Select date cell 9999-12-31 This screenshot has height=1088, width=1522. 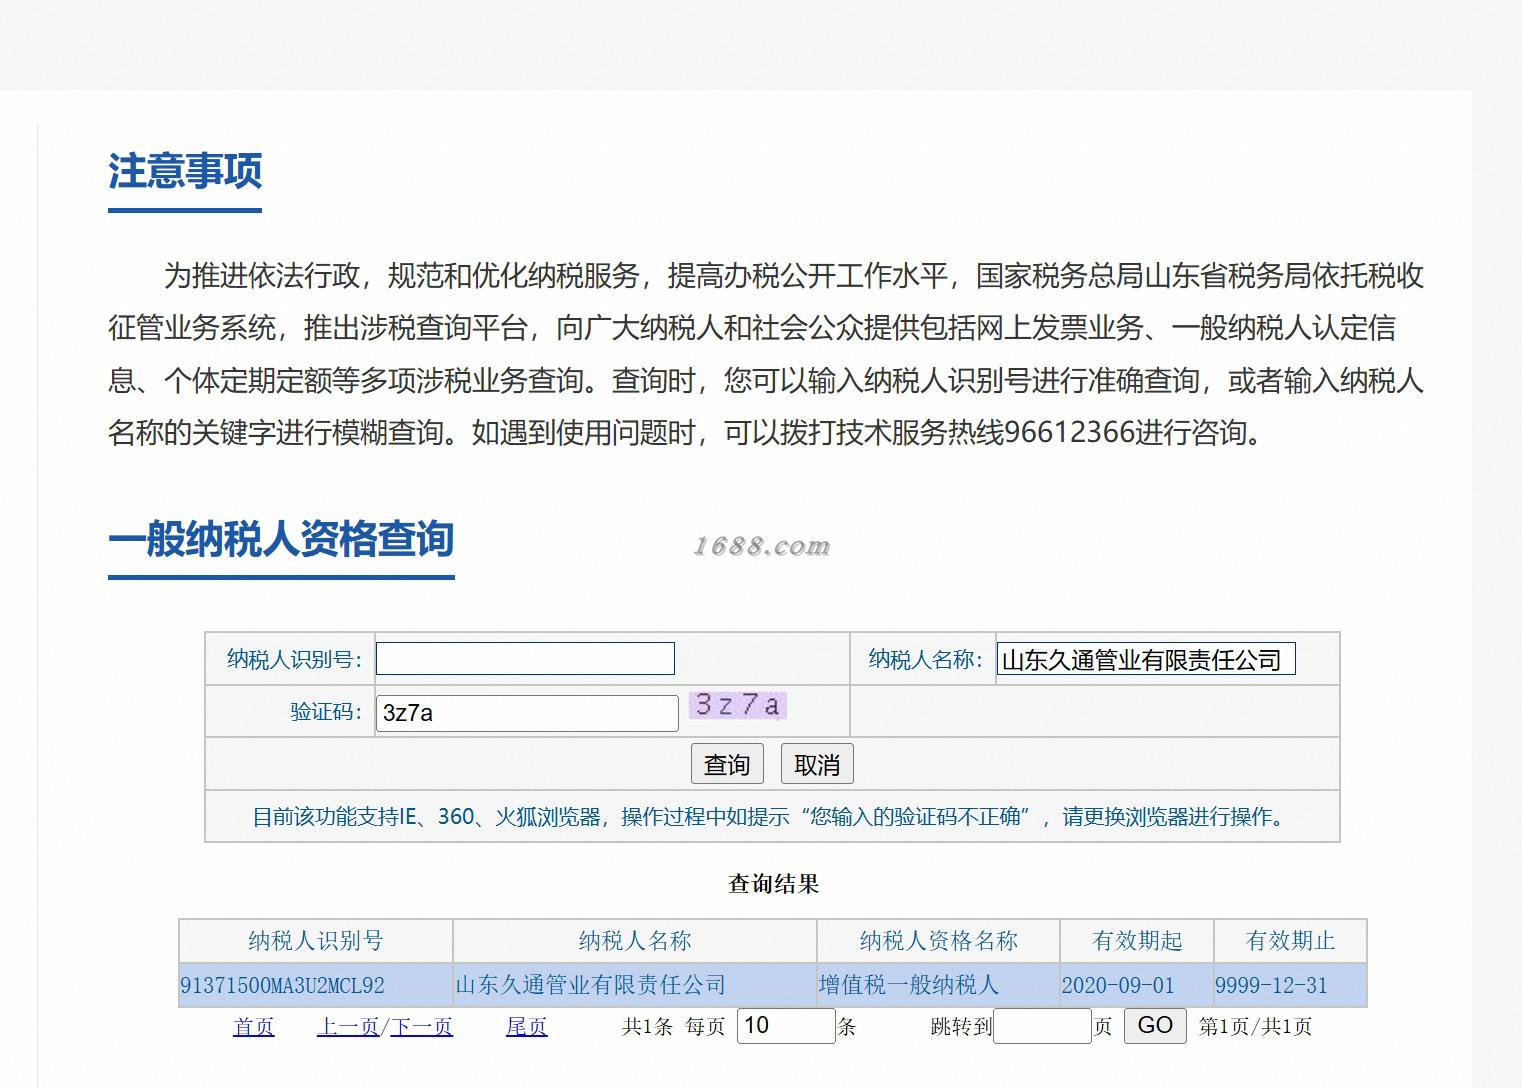pos(1290,985)
